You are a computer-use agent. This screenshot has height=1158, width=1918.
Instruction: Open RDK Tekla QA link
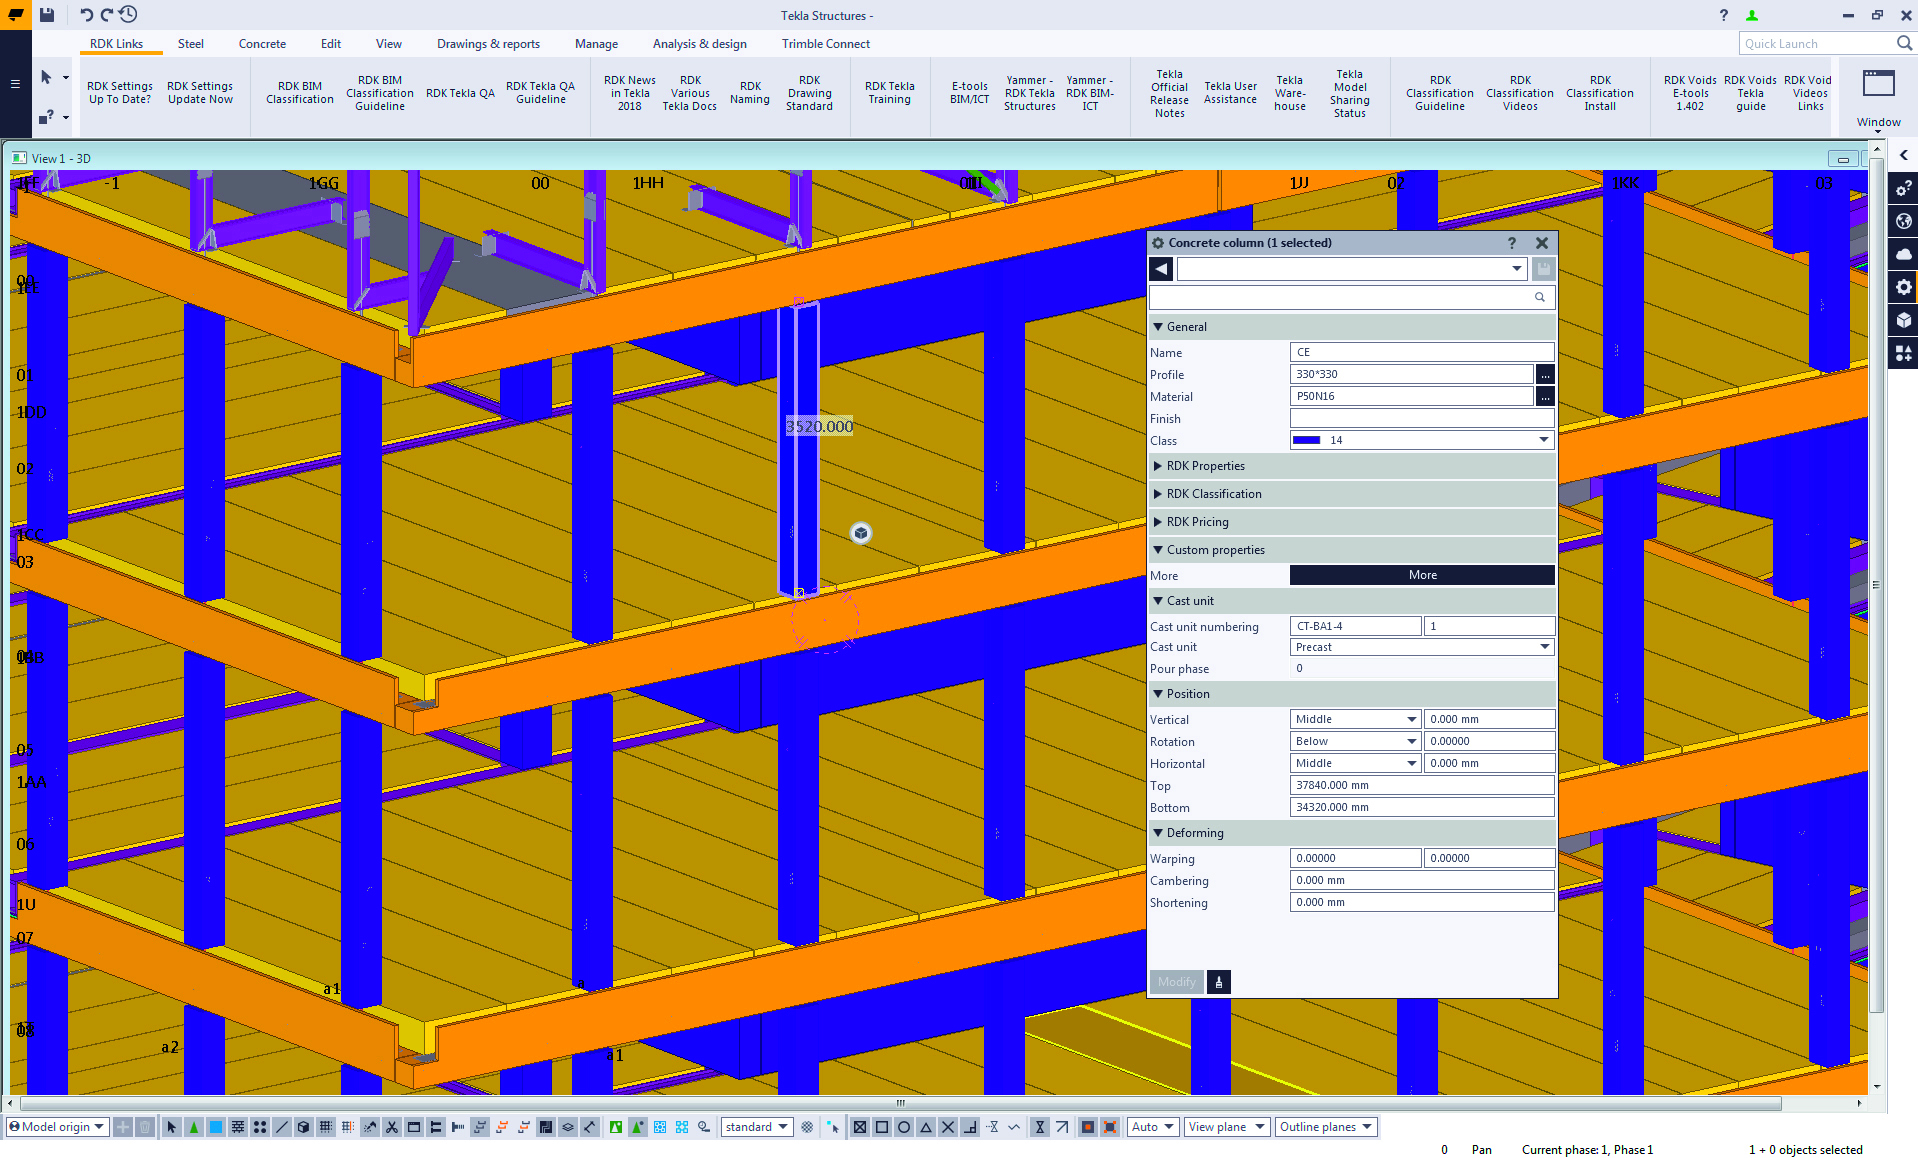[x=460, y=93]
